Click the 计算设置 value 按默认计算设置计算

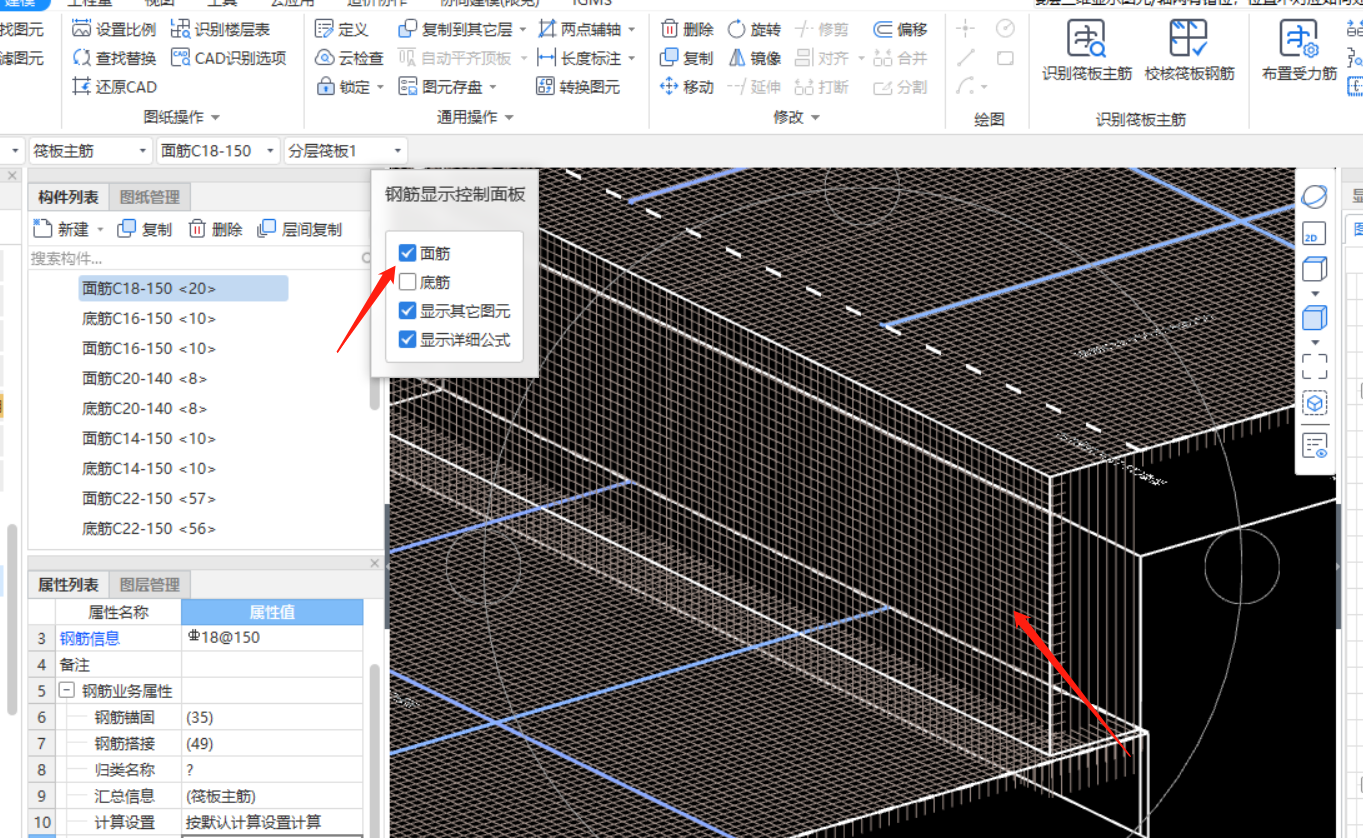click(272, 822)
